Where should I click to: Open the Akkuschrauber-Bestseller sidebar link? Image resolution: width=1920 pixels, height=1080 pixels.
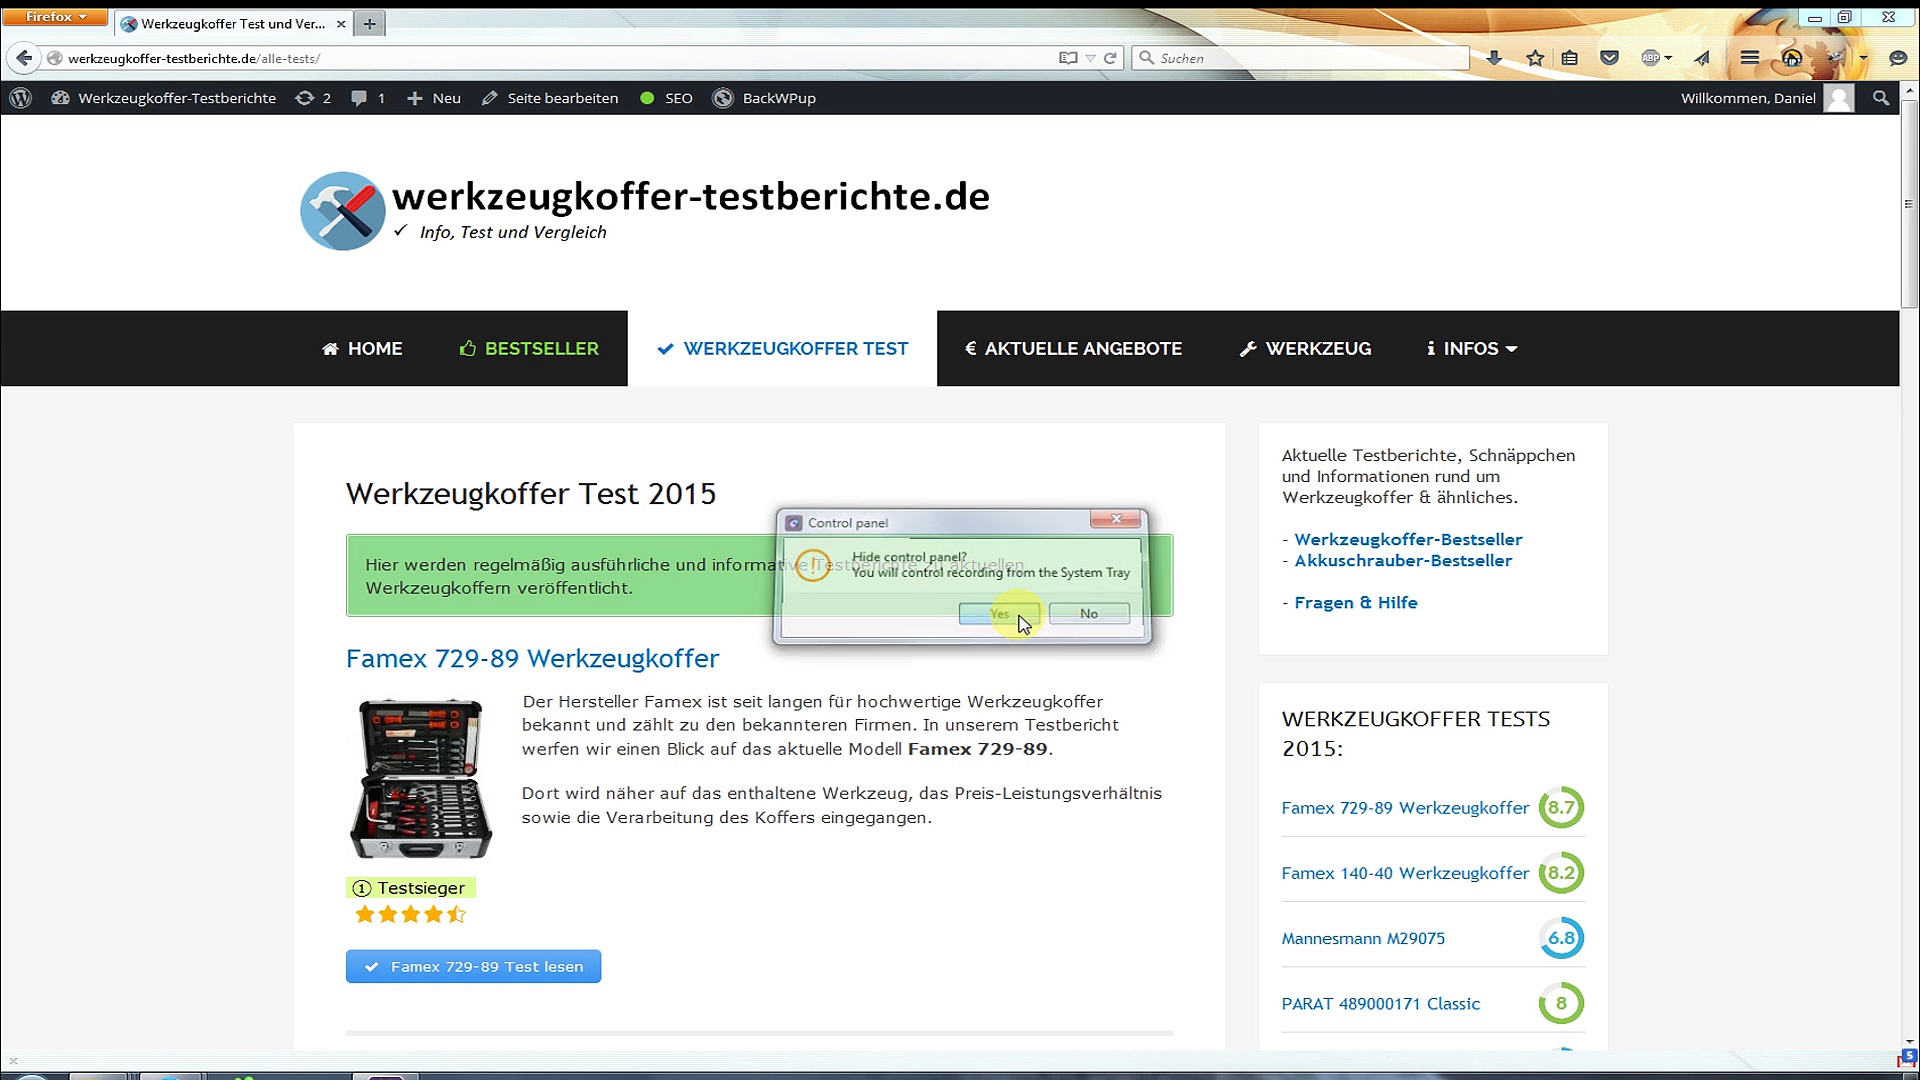coord(1402,561)
